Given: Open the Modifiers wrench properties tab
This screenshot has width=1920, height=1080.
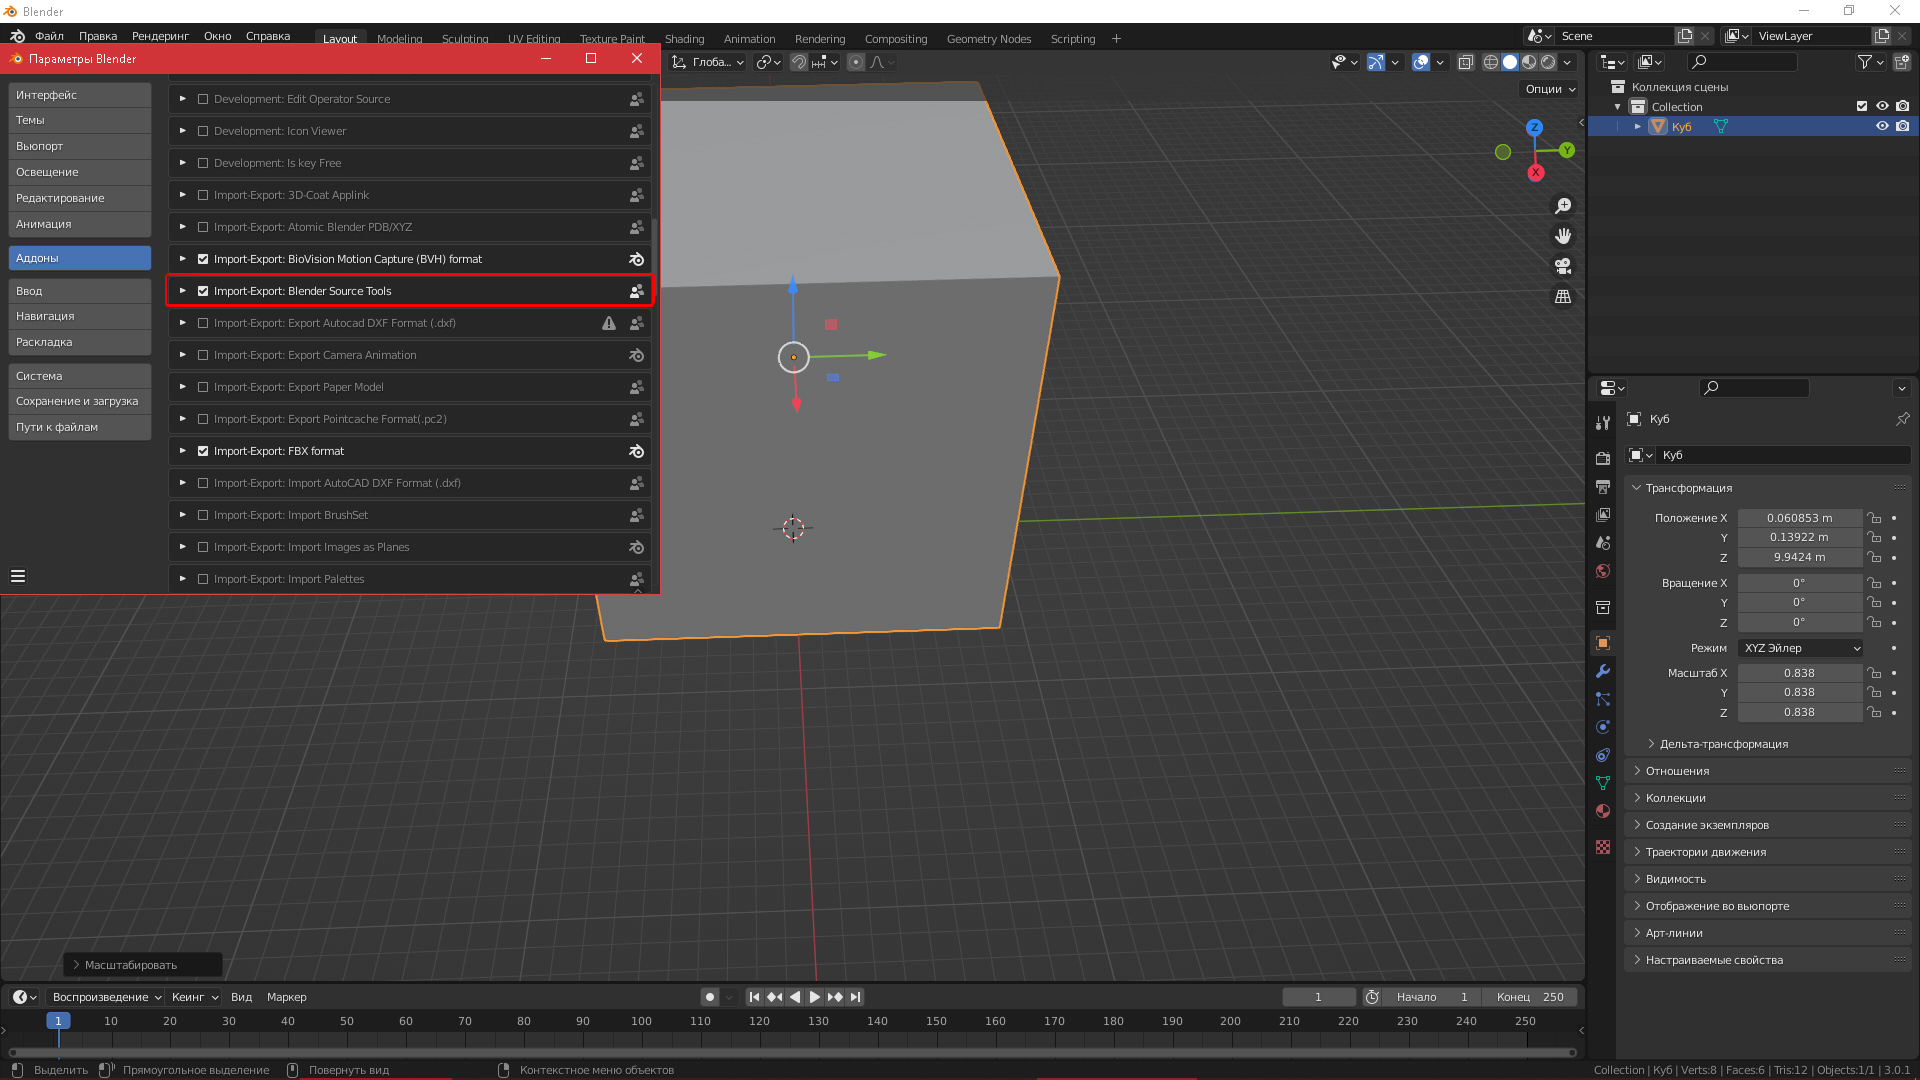Looking at the screenshot, I should [x=1603, y=671].
